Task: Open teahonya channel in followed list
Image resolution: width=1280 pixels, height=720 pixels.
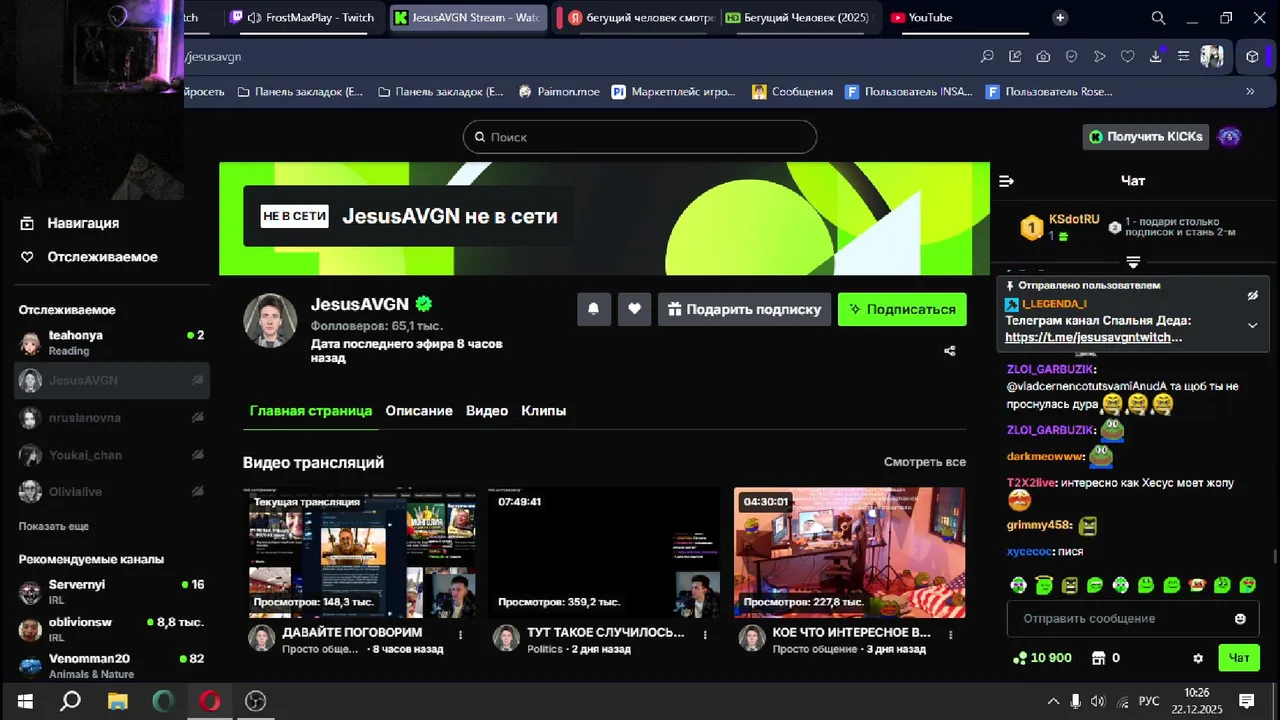Action: click(x=112, y=343)
